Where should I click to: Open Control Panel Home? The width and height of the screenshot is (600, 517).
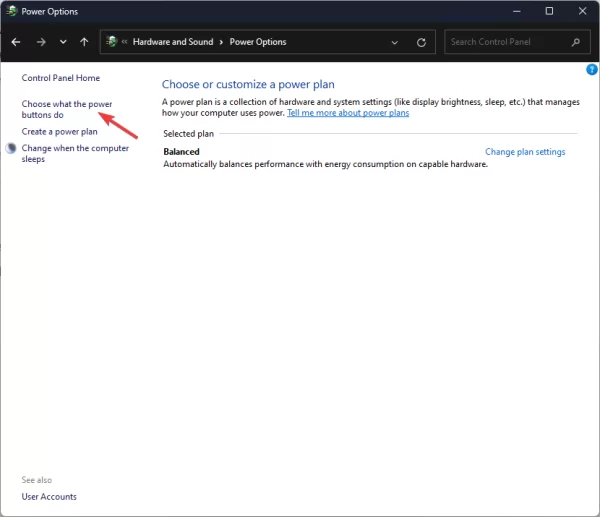point(61,78)
